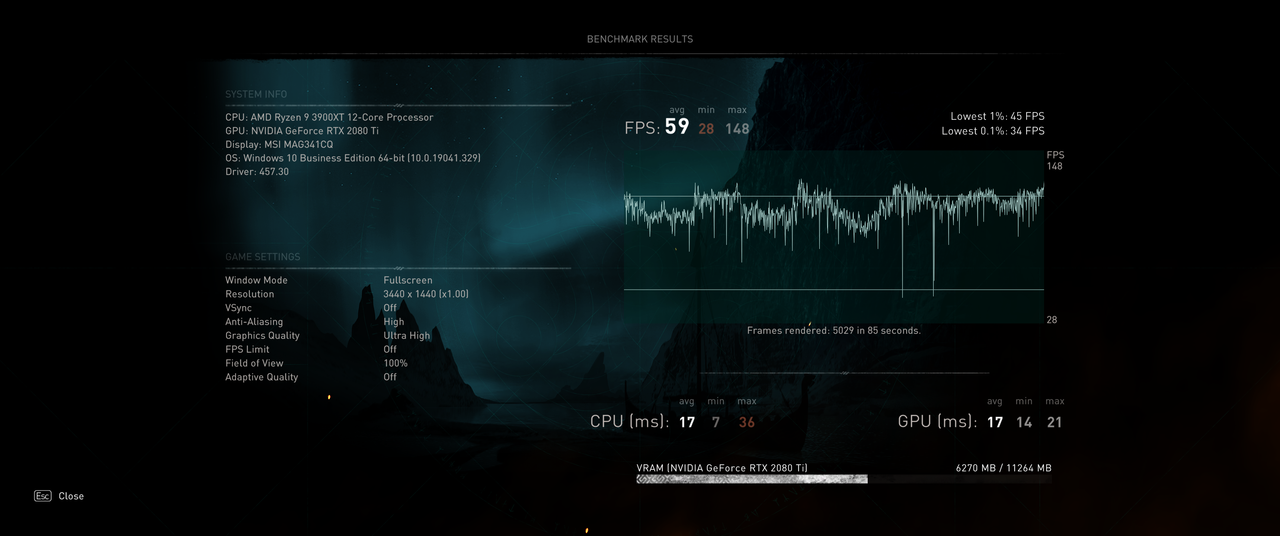Click the Graphics Quality label
The height and width of the screenshot is (536, 1280).
click(262, 336)
